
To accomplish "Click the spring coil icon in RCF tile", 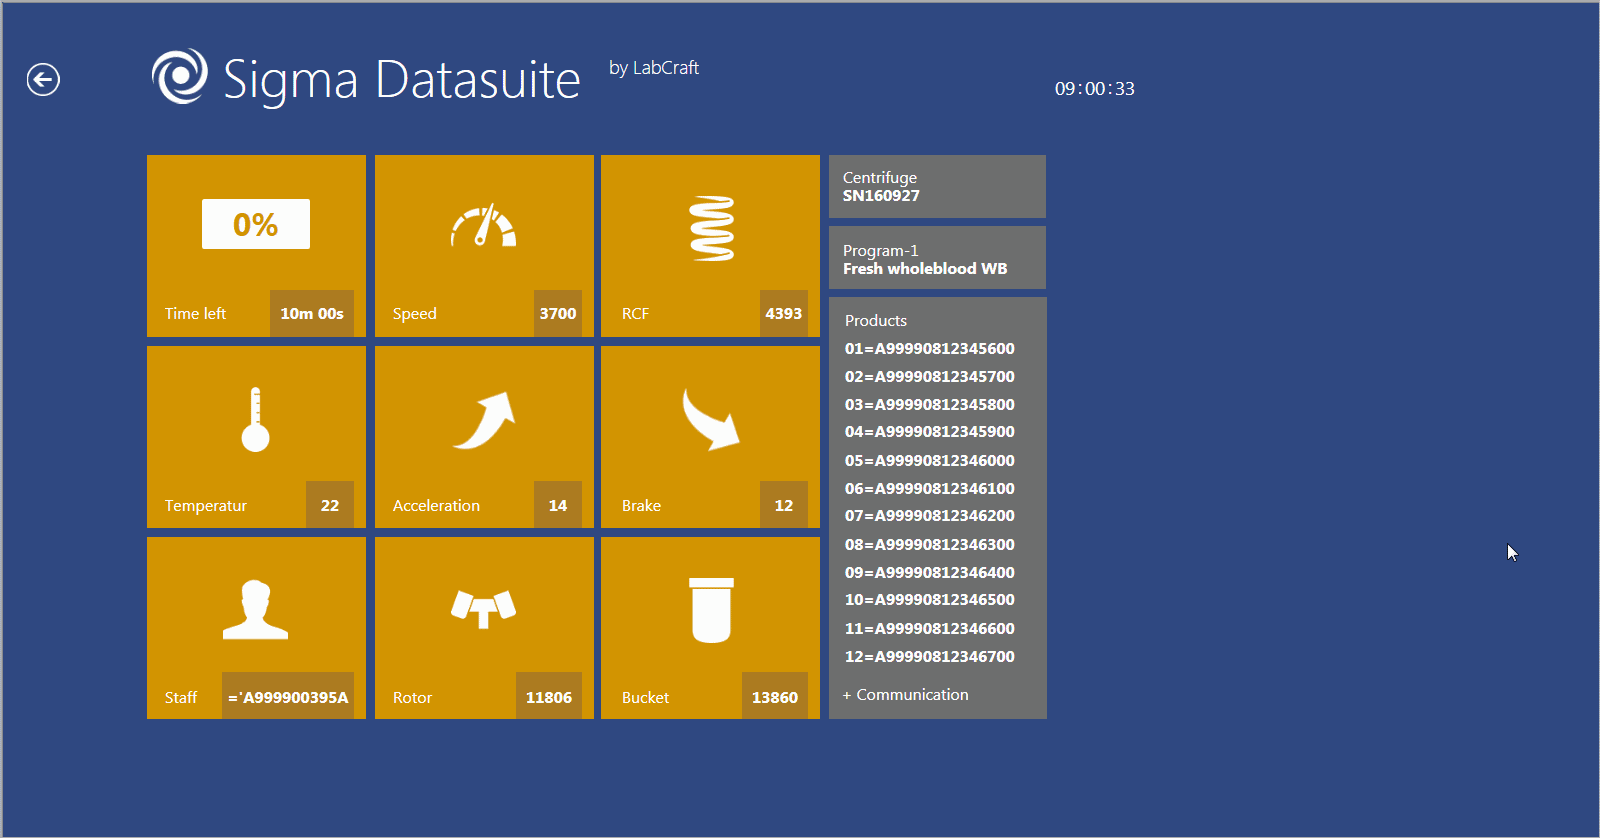I will pos(712,229).
